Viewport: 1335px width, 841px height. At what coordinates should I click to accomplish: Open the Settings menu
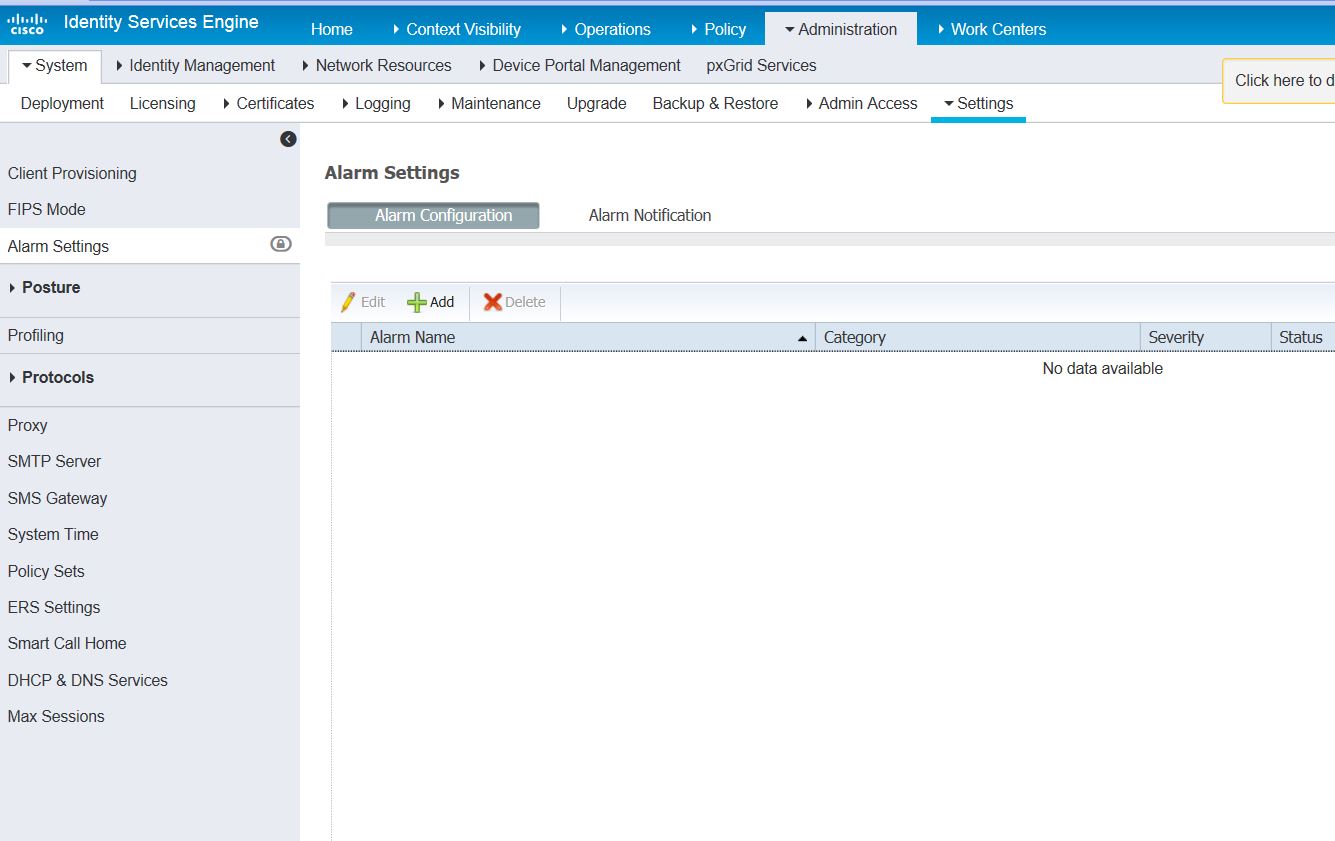978,103
